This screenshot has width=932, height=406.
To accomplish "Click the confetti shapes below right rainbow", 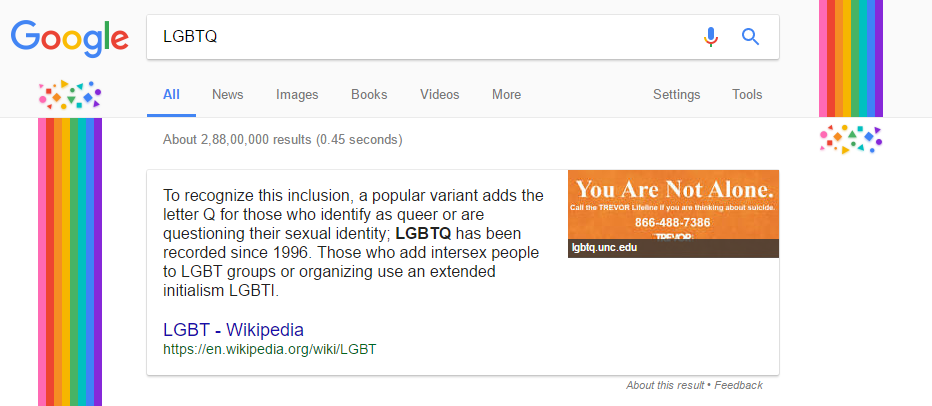I will tap(851, 140).
